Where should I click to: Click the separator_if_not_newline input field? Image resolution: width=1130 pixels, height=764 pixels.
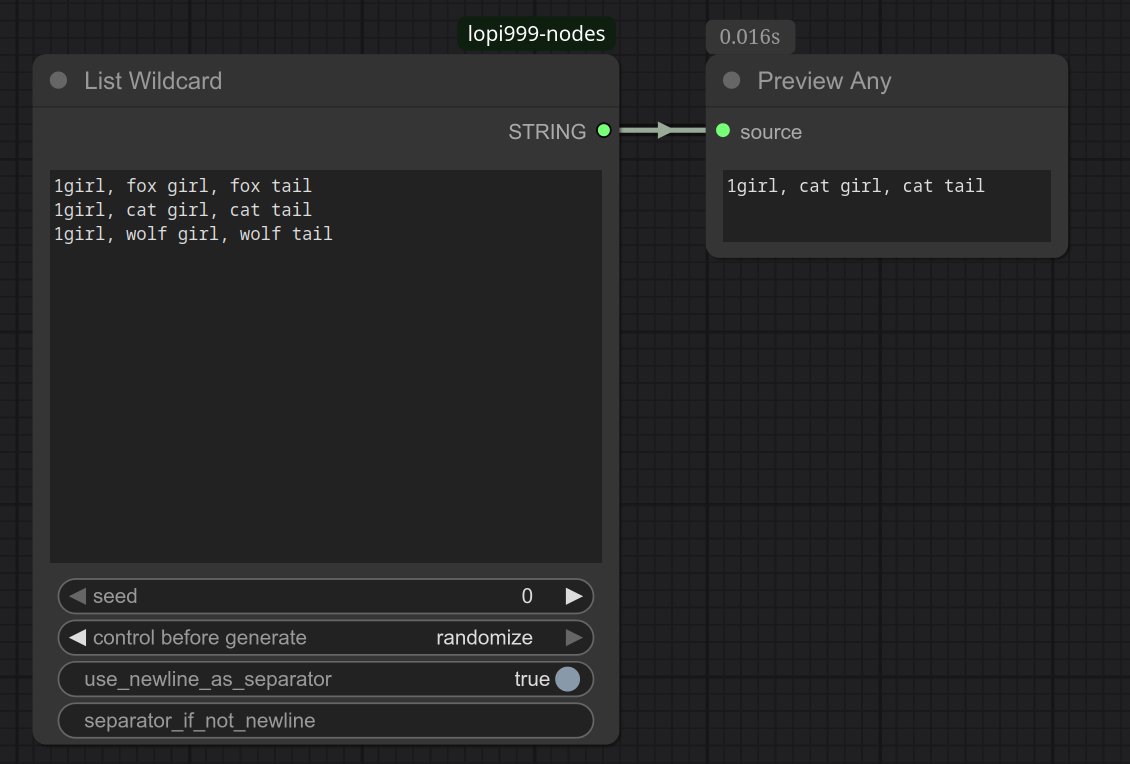pos(326,721)
